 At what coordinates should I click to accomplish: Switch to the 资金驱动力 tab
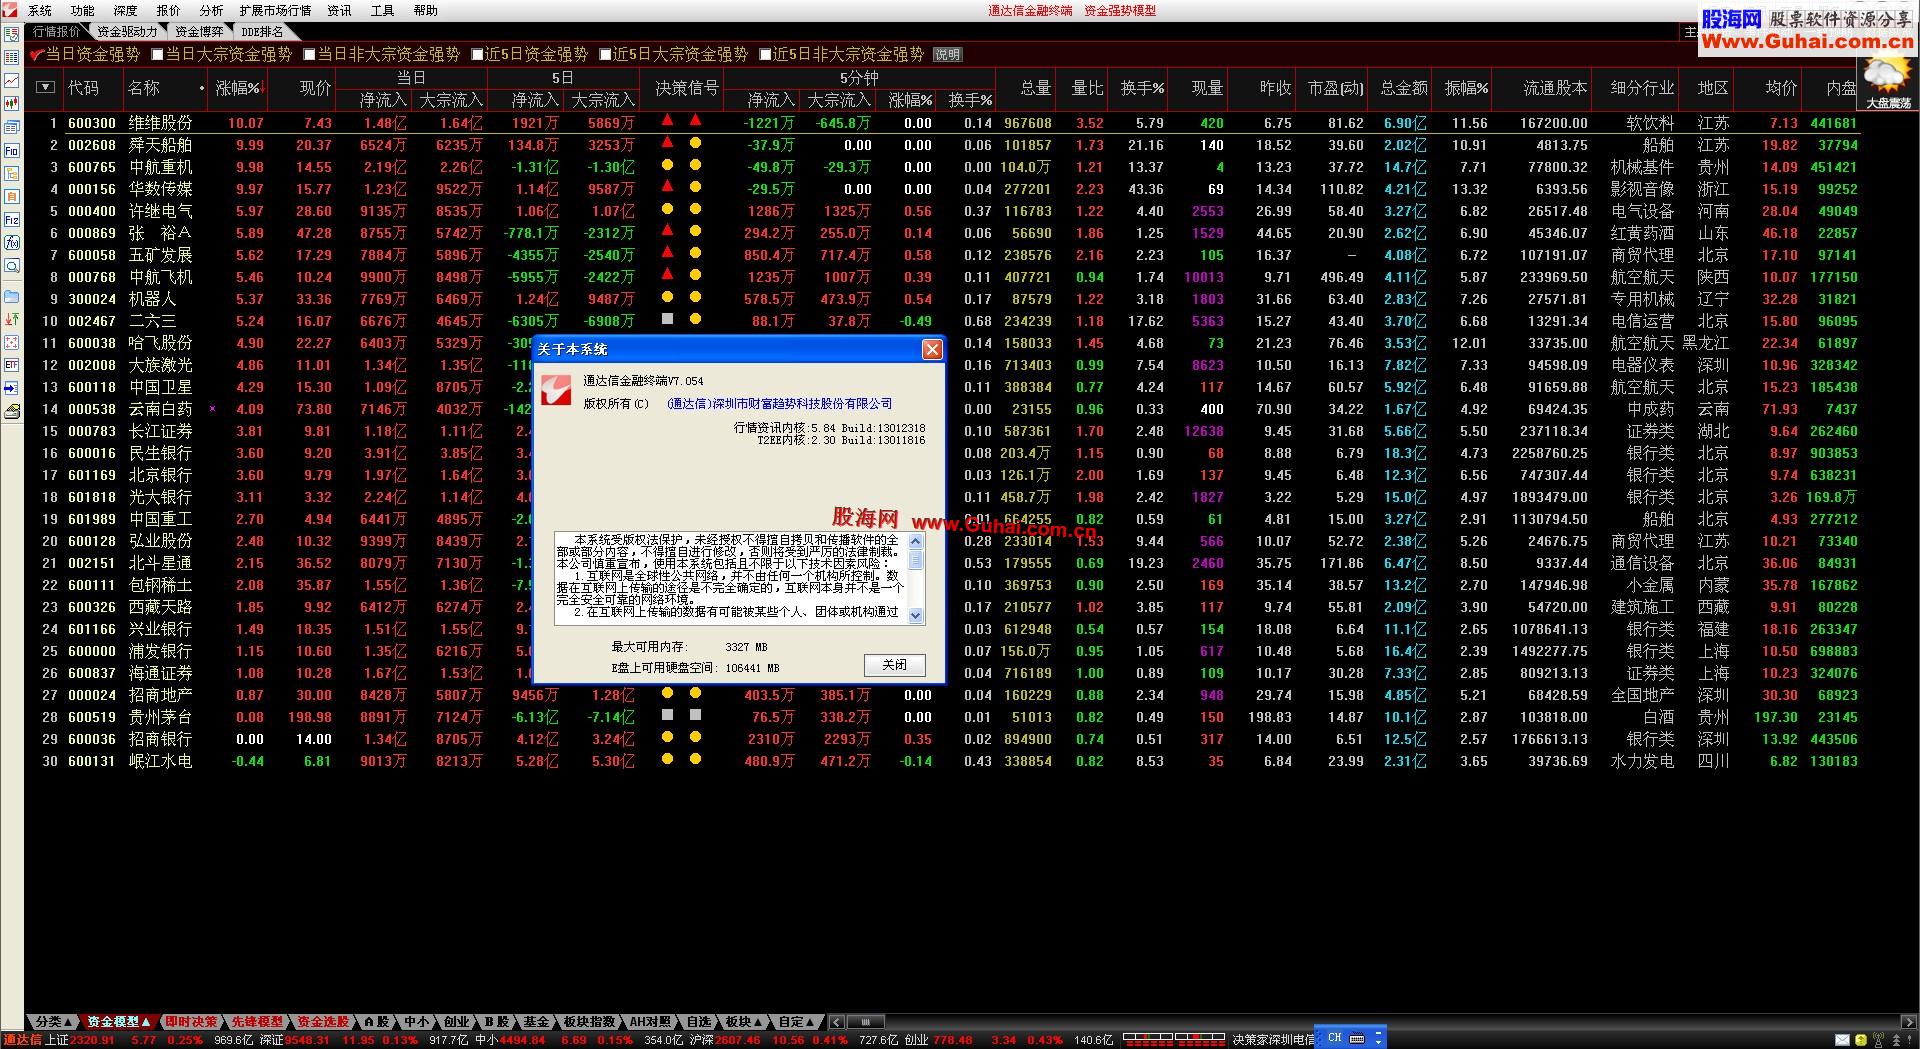pos(127,32)
